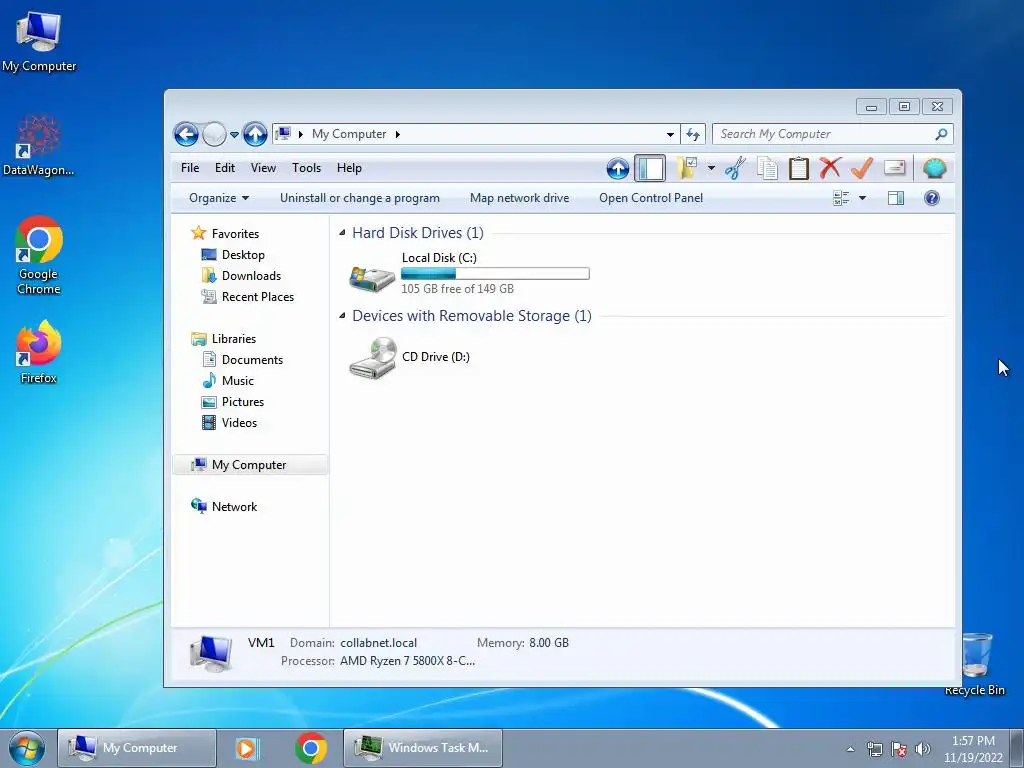Click the Recycle Bin desktop icon
1024x768 pixels.
pos(975,664)
